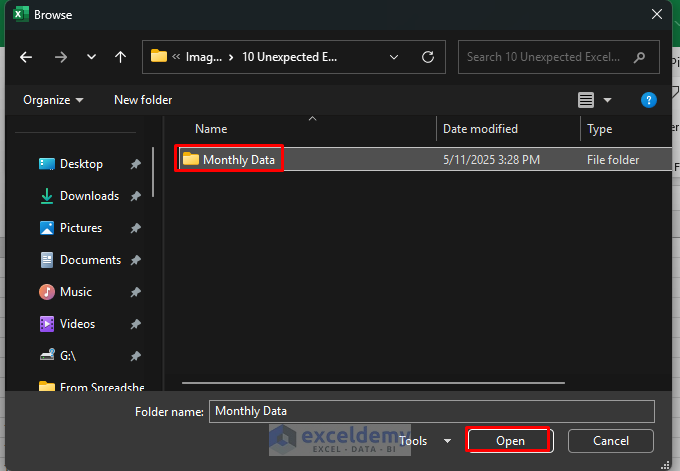Expand the view options dropdown arrow

tap(608, 100)
